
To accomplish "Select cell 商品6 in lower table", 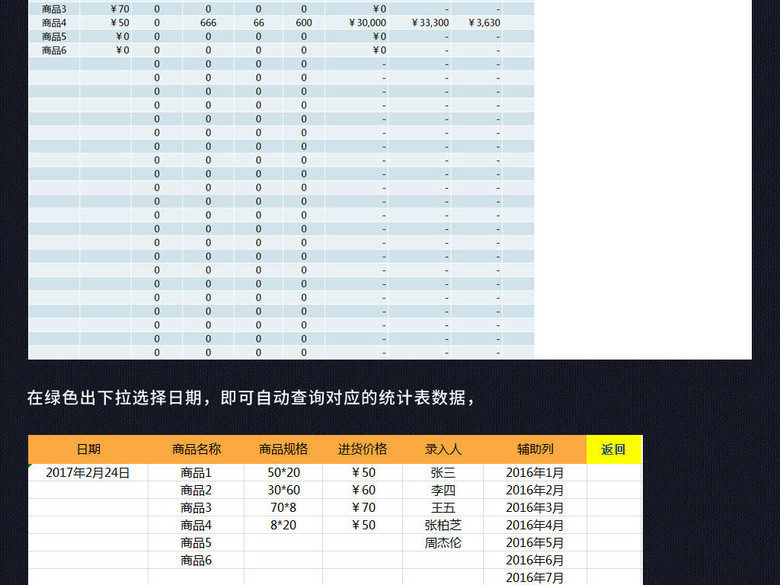I will coord(196,560).
